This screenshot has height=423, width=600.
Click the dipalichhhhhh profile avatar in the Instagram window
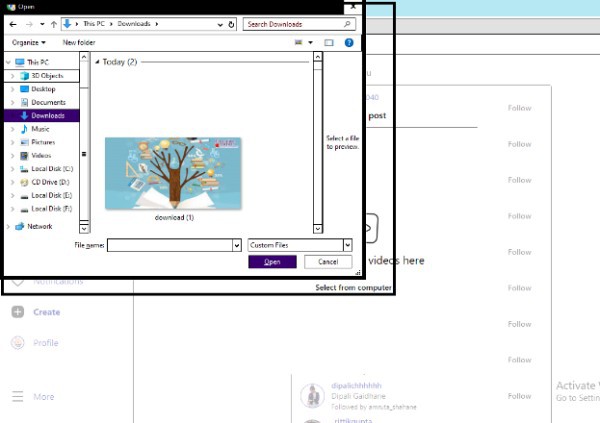coord(313,396)
